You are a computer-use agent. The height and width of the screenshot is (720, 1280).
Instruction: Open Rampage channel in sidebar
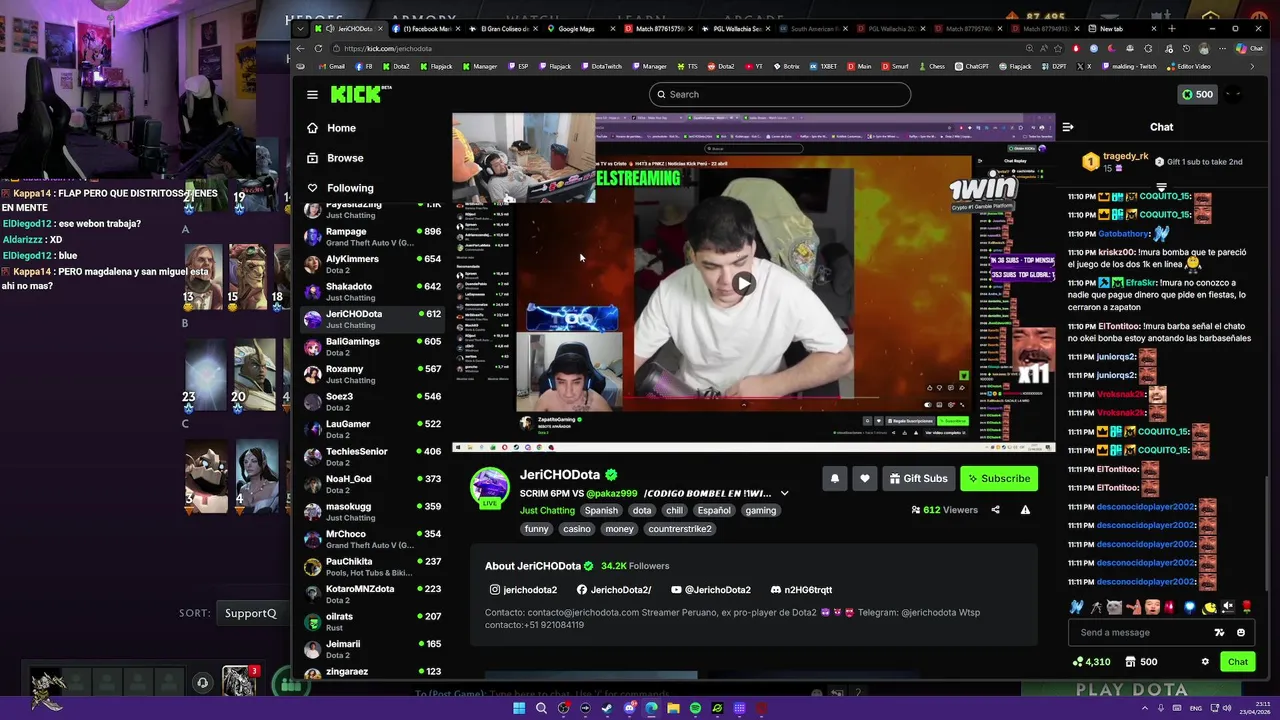[x=372, y=237]
